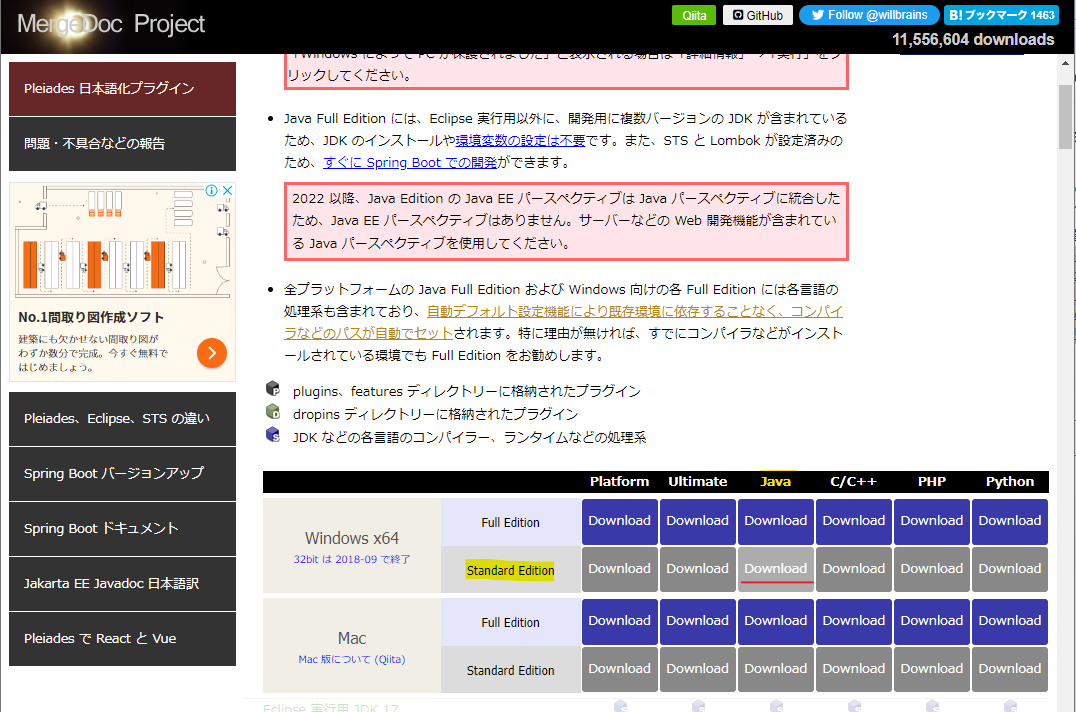Click the scrollbar up arrow
This screenshot has height=712, width=1076.
1065,62
